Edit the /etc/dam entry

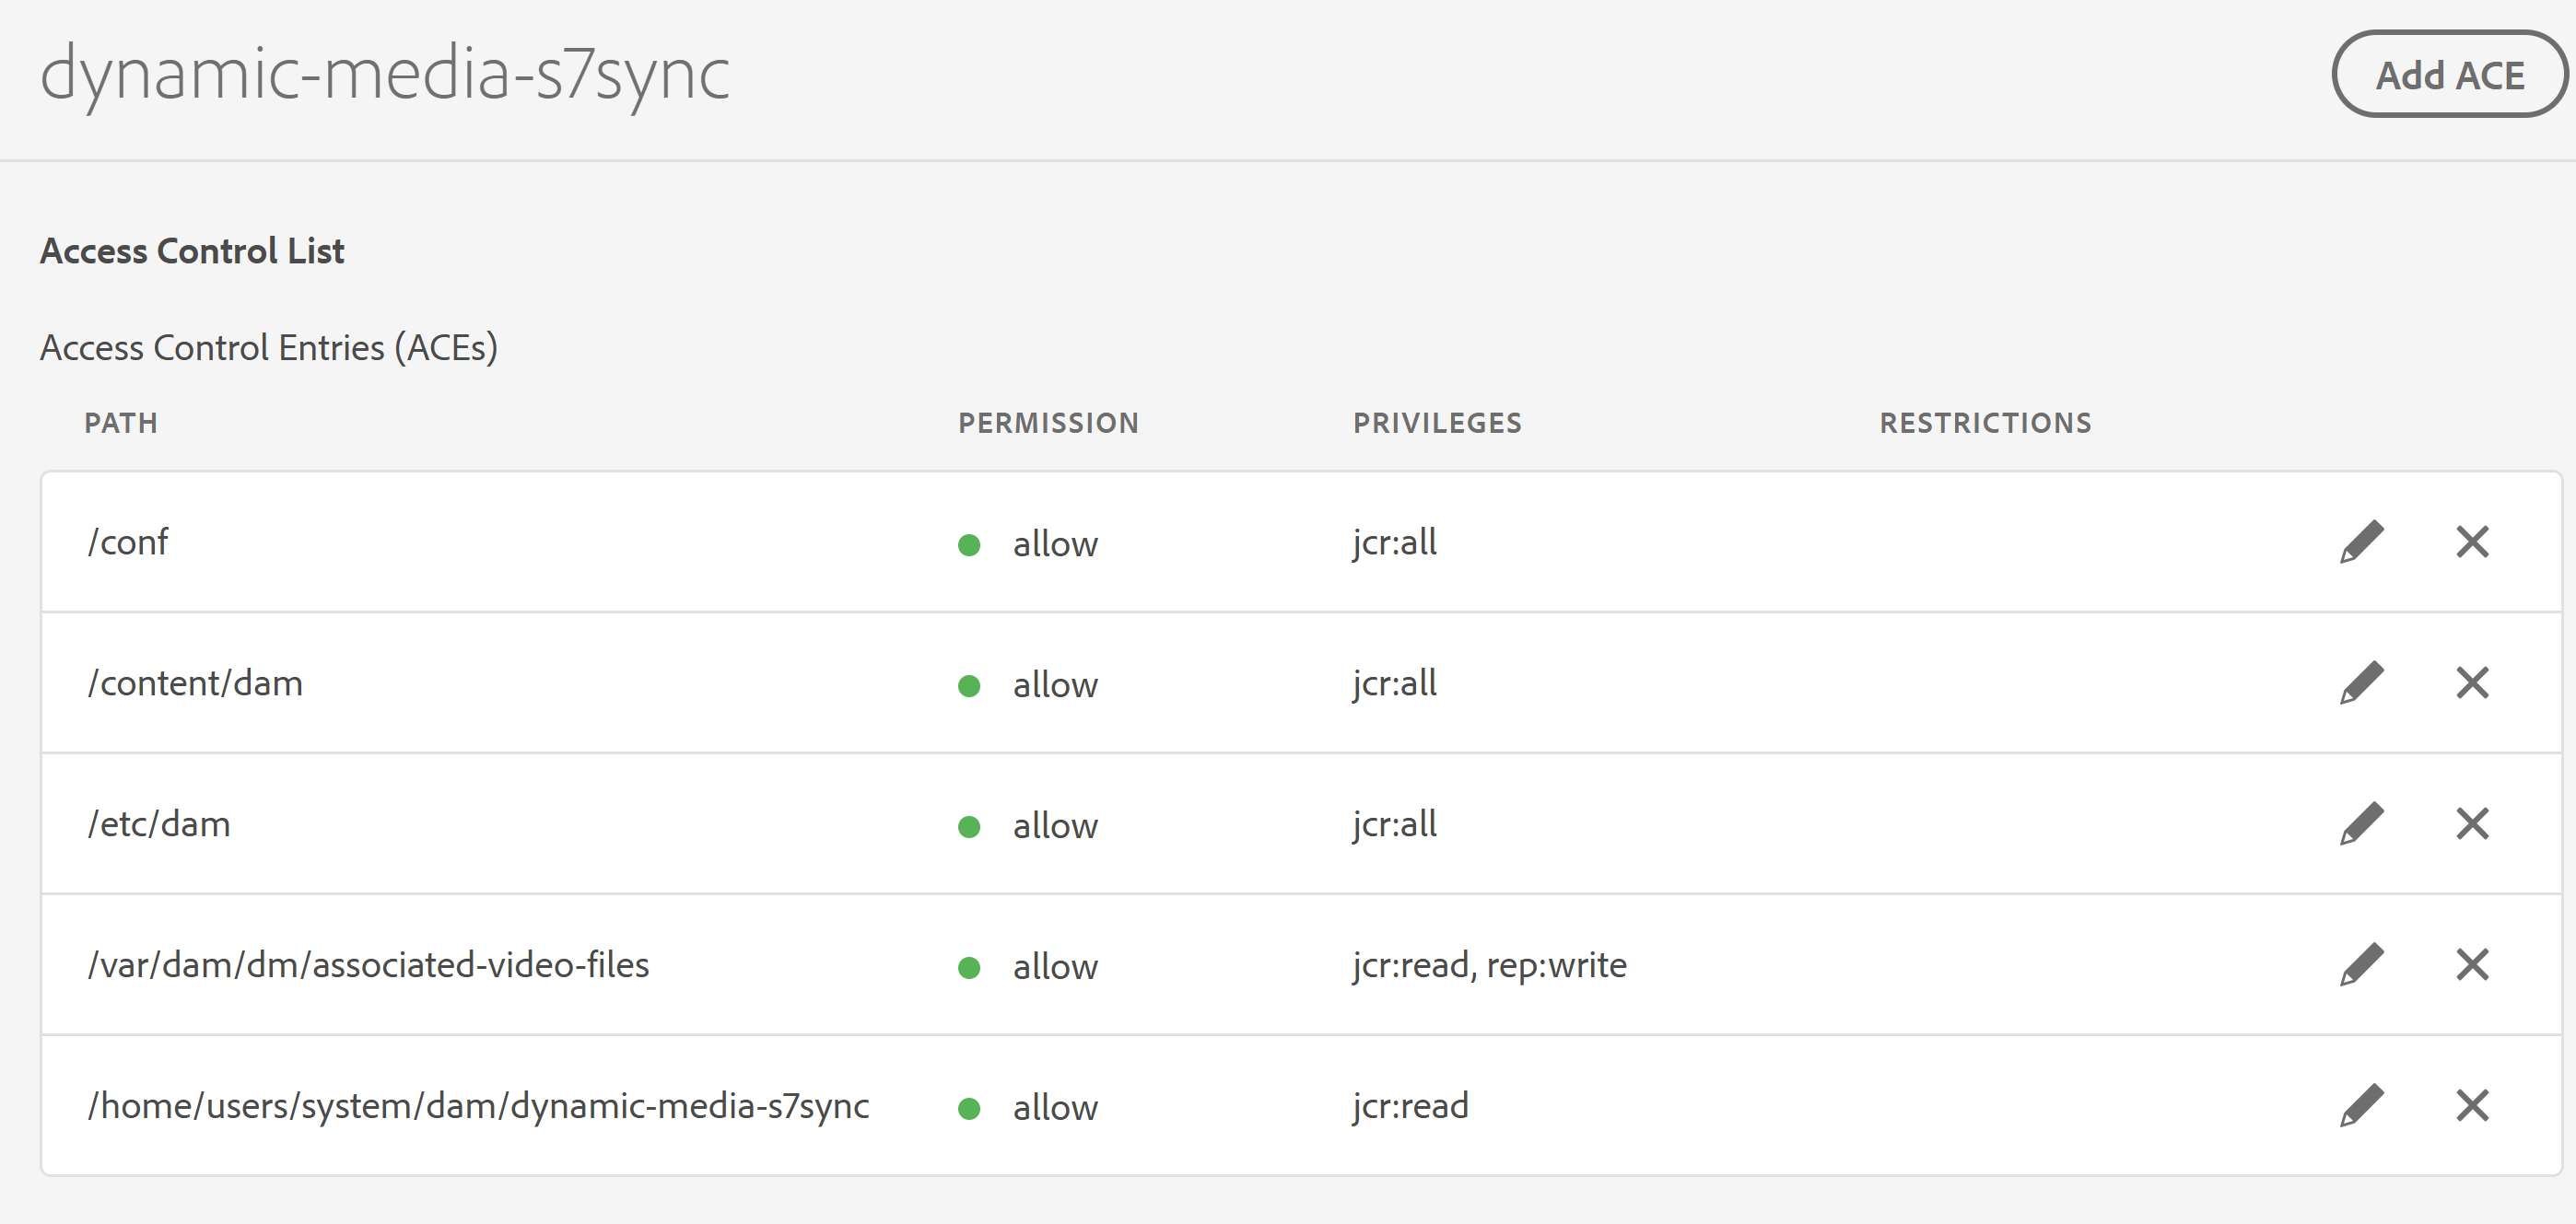[x=2361, y=823]
